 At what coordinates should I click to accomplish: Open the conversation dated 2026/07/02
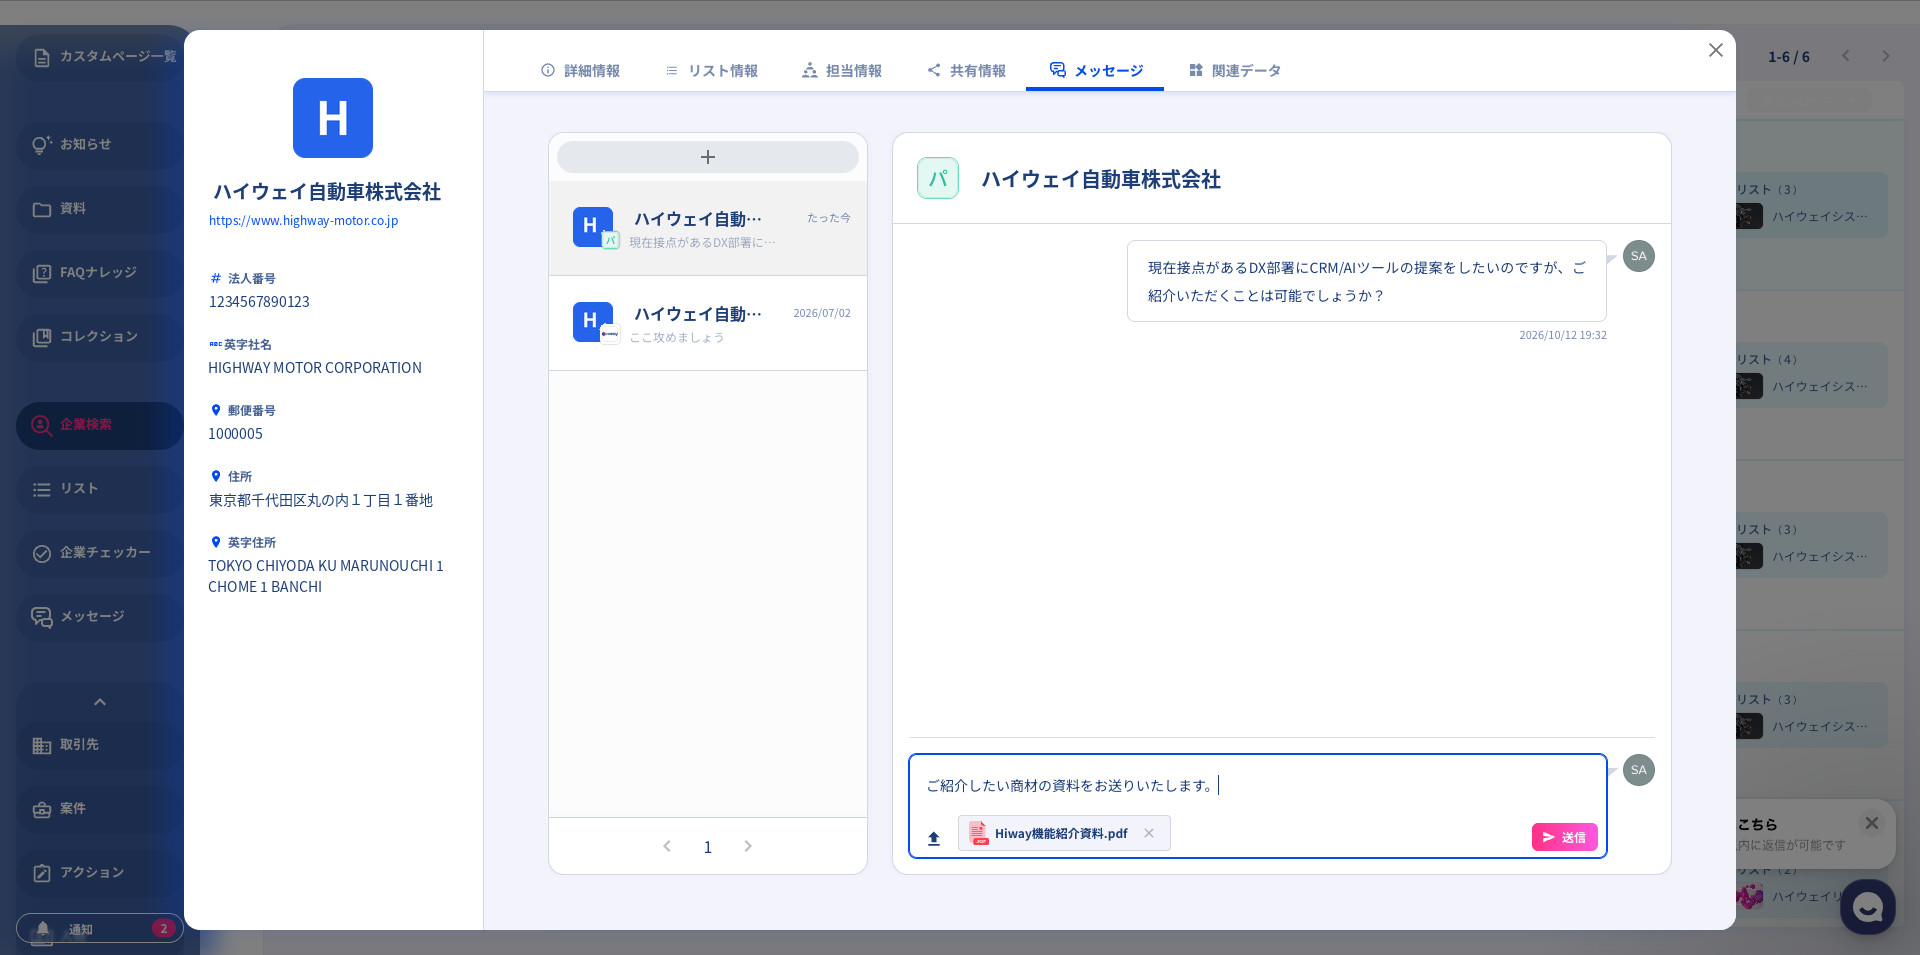tap(708, 323)
